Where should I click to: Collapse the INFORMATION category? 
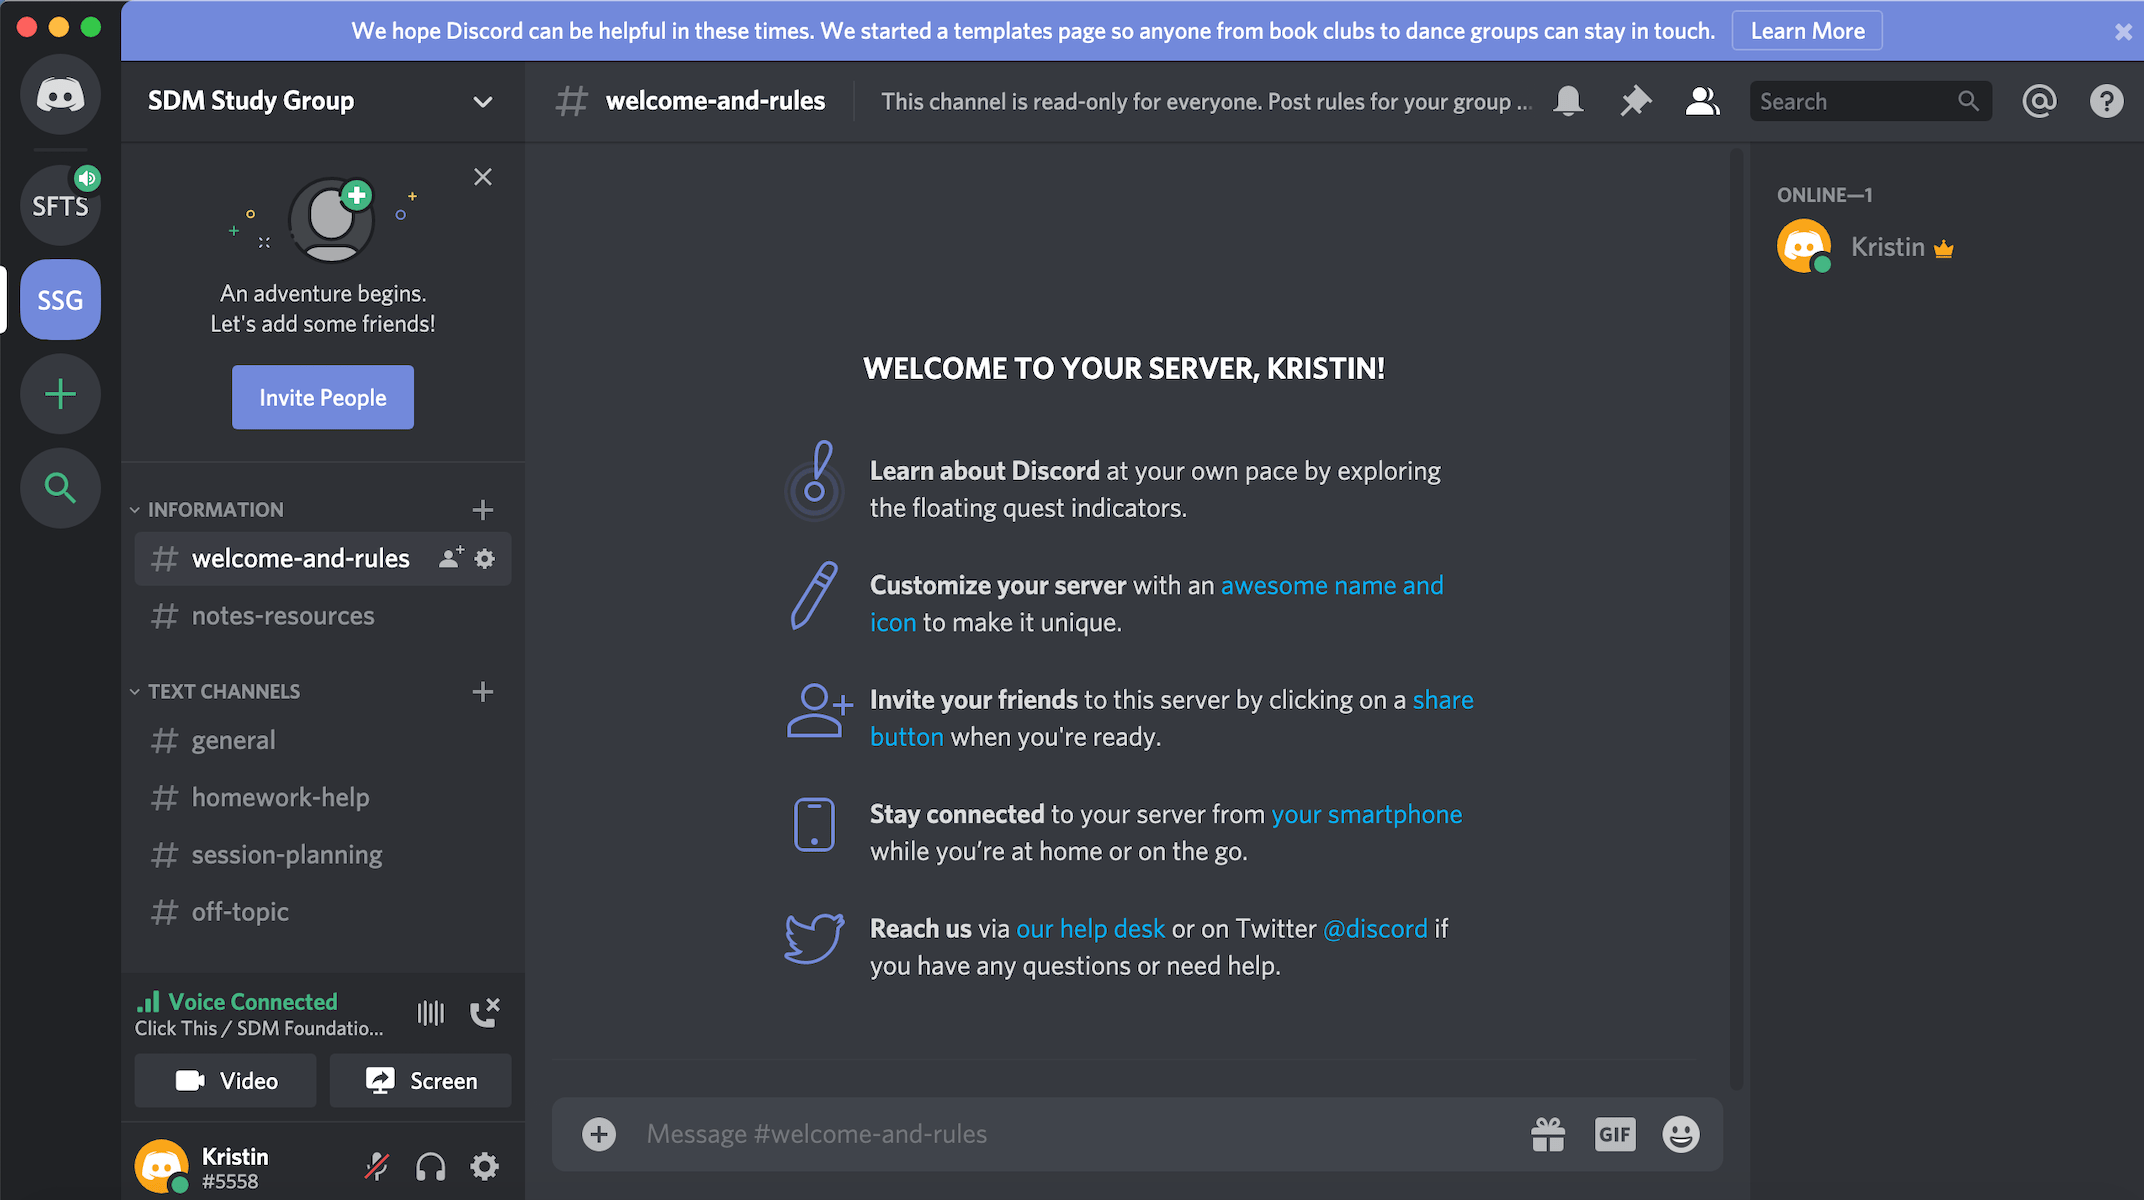(215, 510)
